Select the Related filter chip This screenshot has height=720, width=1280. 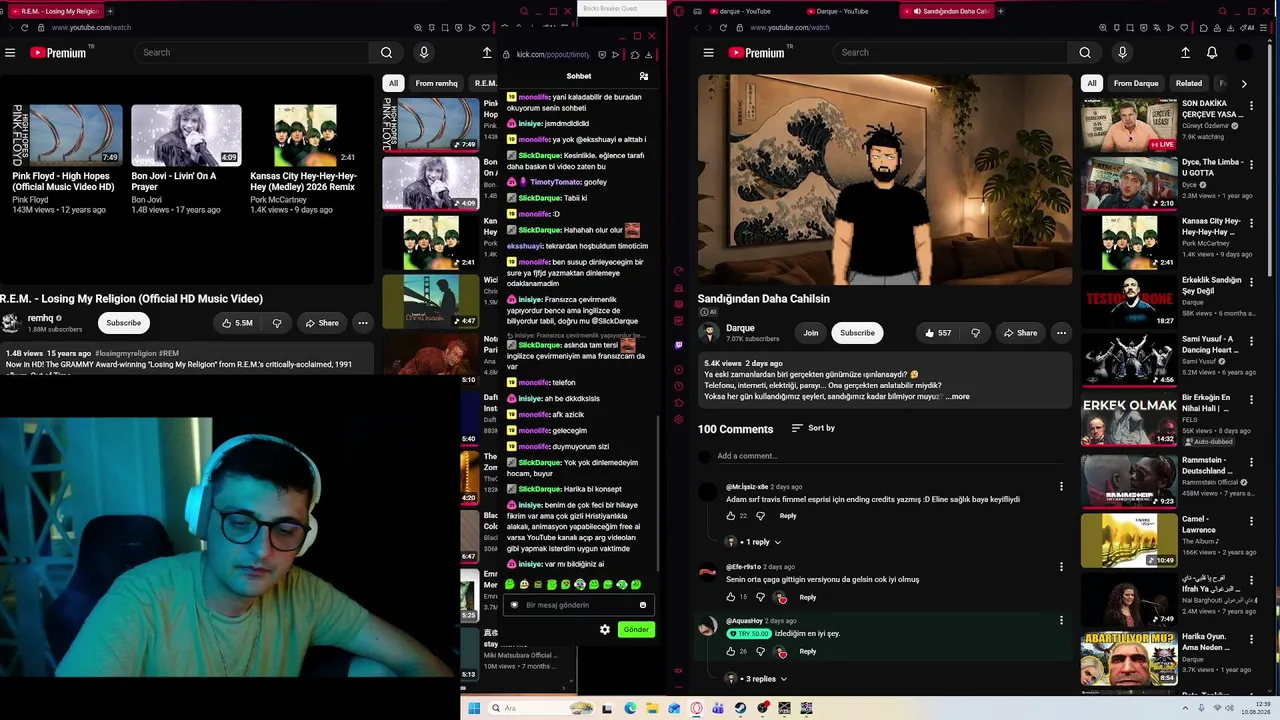pyautogui.click(x=1189, y=84)
